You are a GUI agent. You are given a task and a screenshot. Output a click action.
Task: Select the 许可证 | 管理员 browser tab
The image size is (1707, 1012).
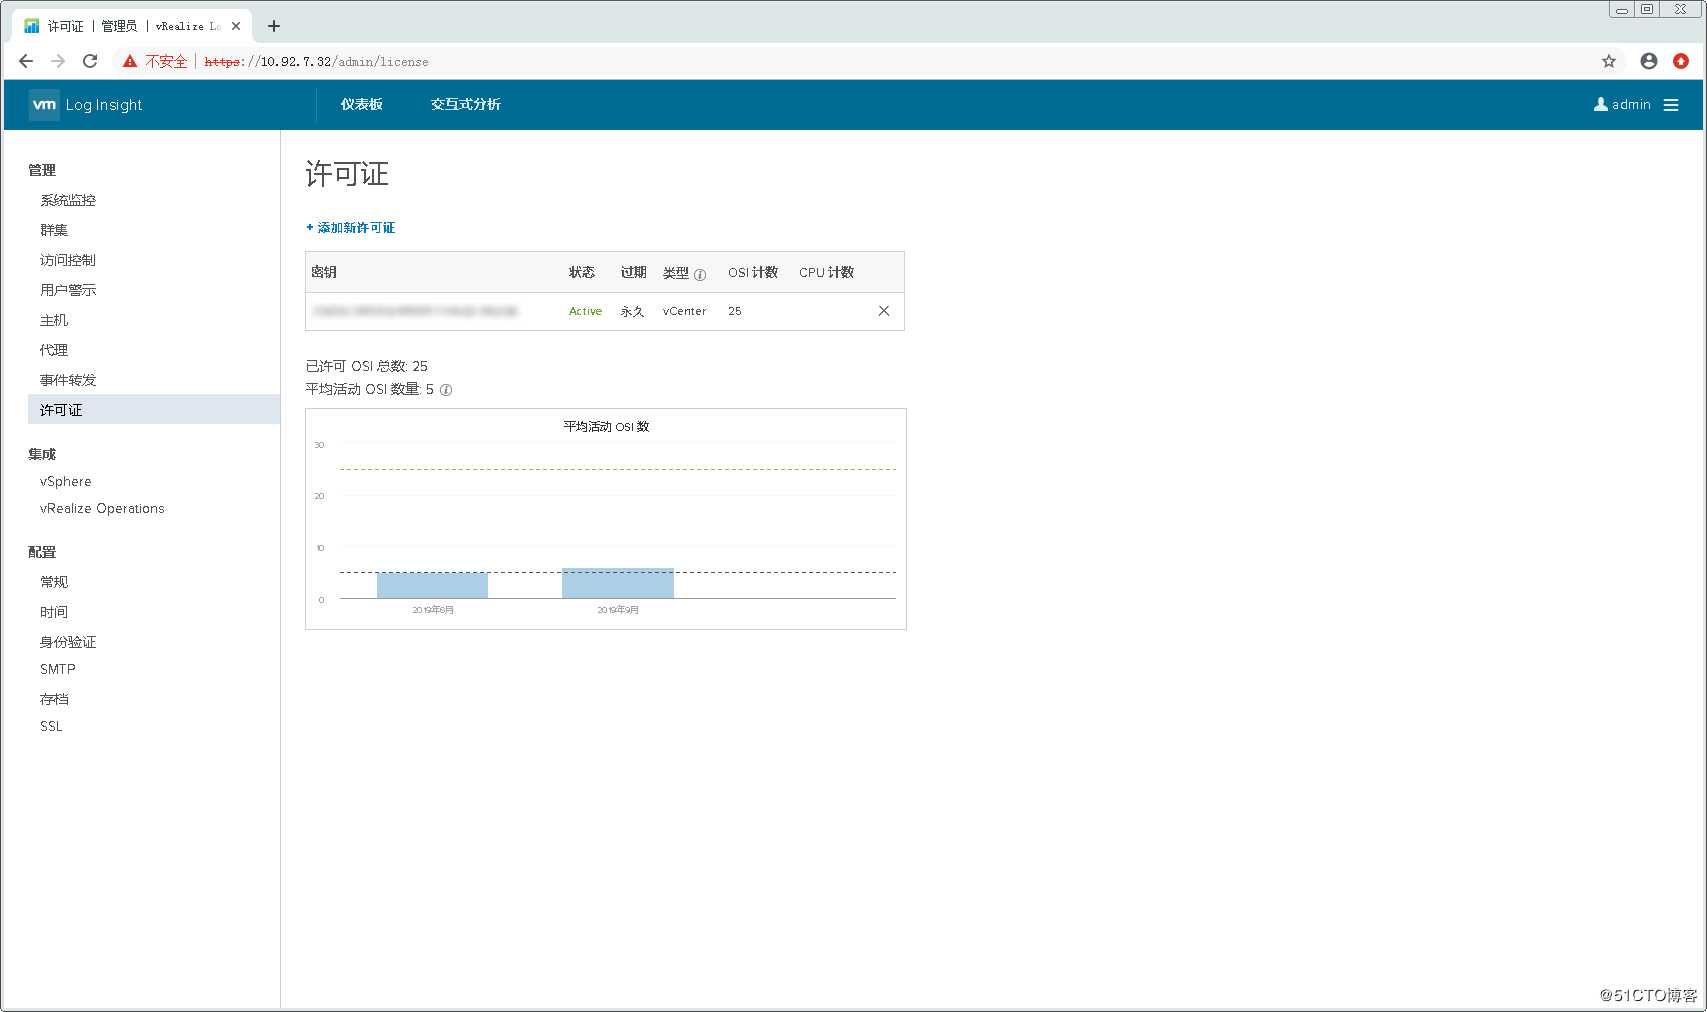tap(132, 26)
